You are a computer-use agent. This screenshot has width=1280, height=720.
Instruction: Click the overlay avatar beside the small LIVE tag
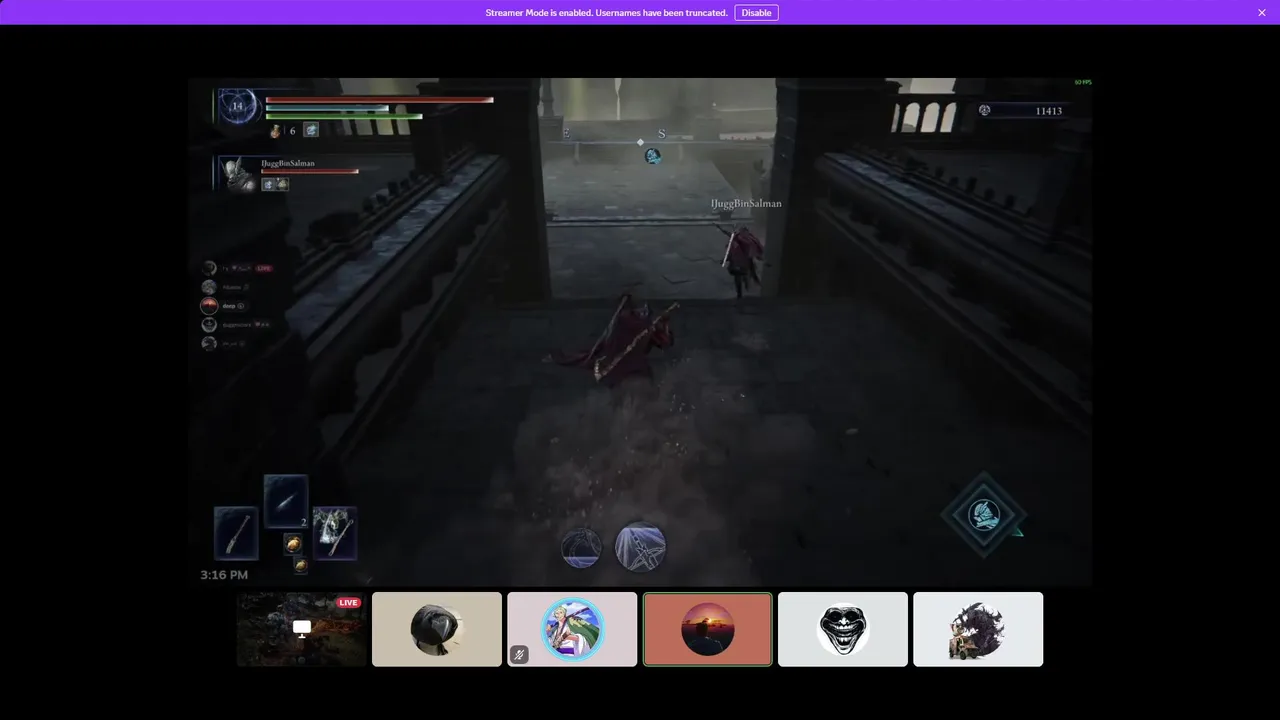pyautogui.click(x=209, y=268)
